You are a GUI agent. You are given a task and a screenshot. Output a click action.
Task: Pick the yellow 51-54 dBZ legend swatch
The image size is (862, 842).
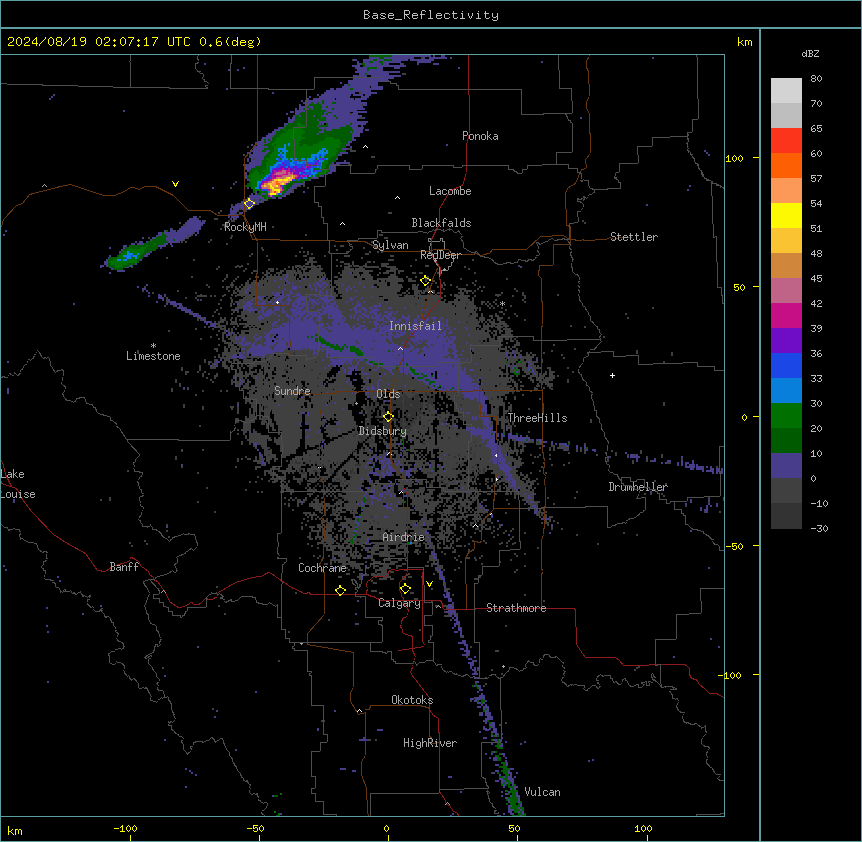pos(786,215)
